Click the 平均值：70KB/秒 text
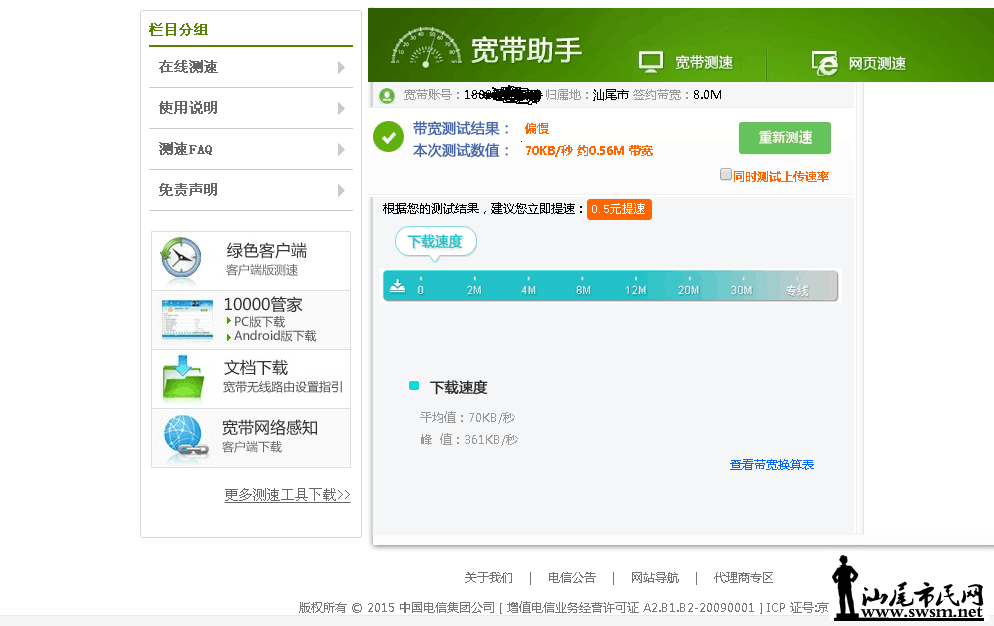Screen dimensions: 994x626 (x=467, y=417)
